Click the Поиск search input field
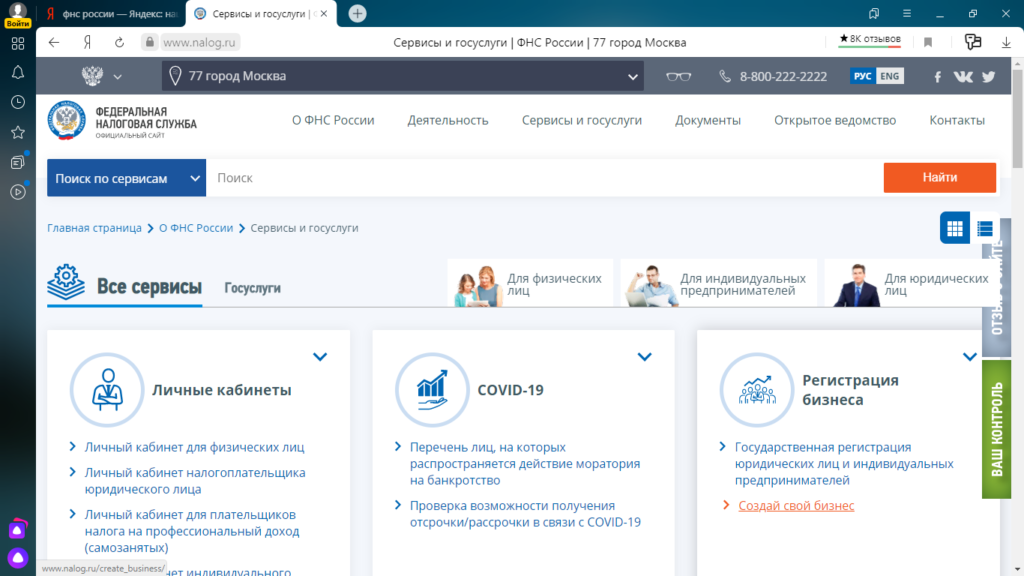The width and height of the screenshot is (1024, 576). (545, 178)
